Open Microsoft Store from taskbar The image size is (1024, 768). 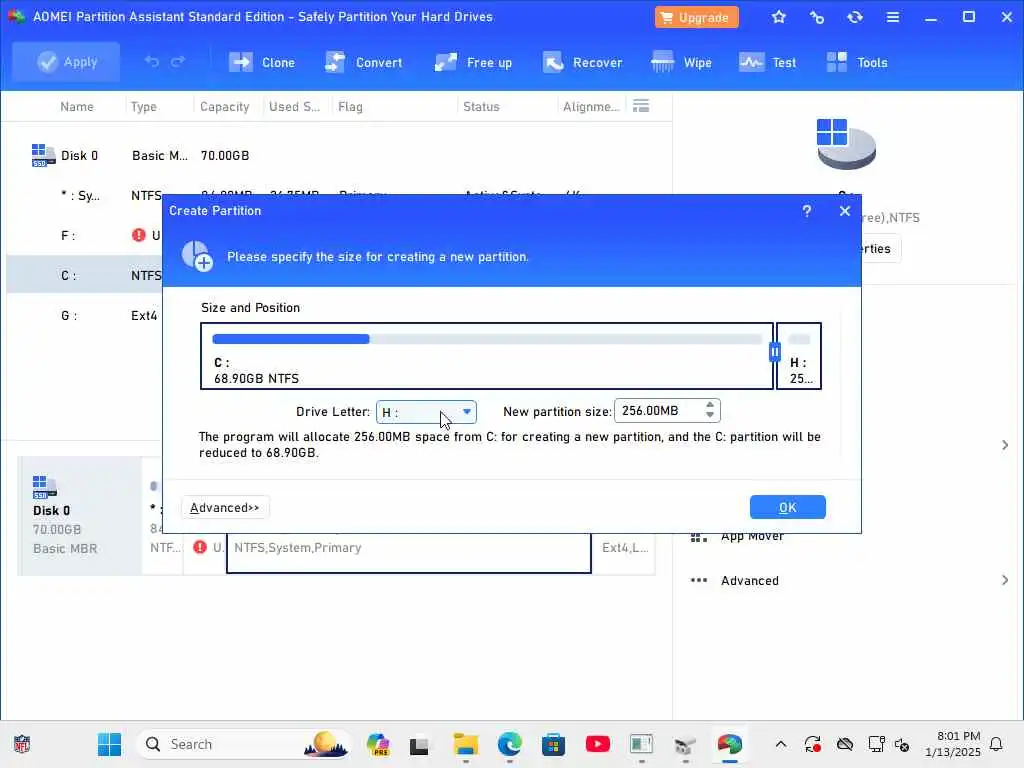tap(553, 744)
